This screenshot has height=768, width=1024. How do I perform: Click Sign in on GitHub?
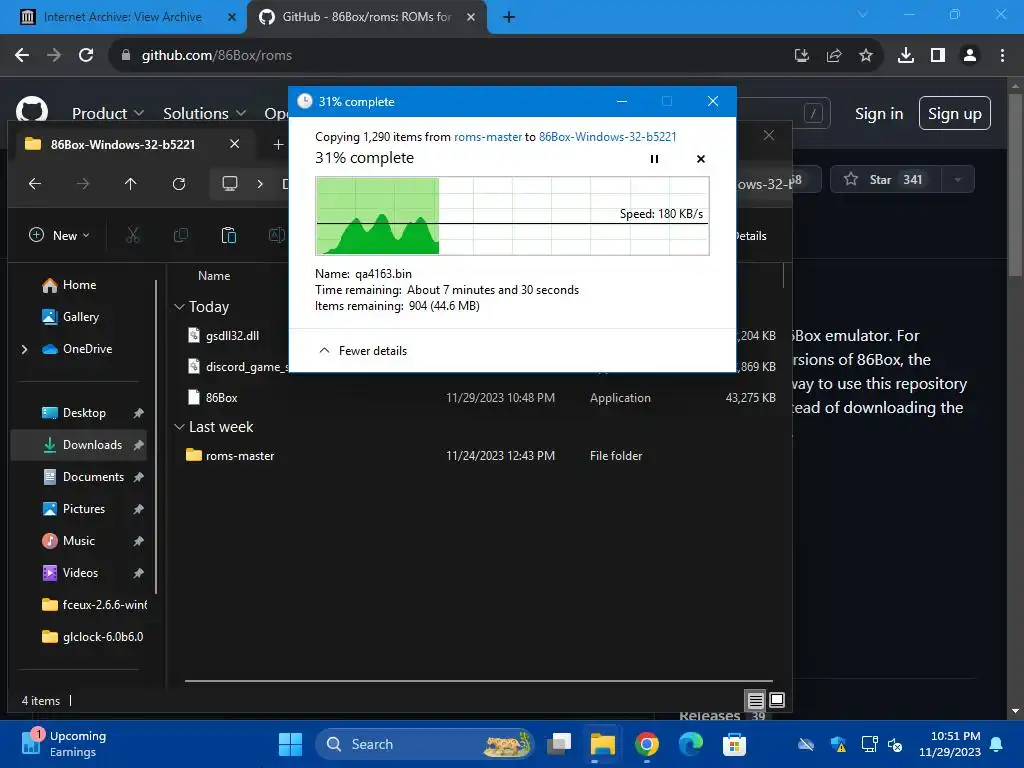coord(879,114)
